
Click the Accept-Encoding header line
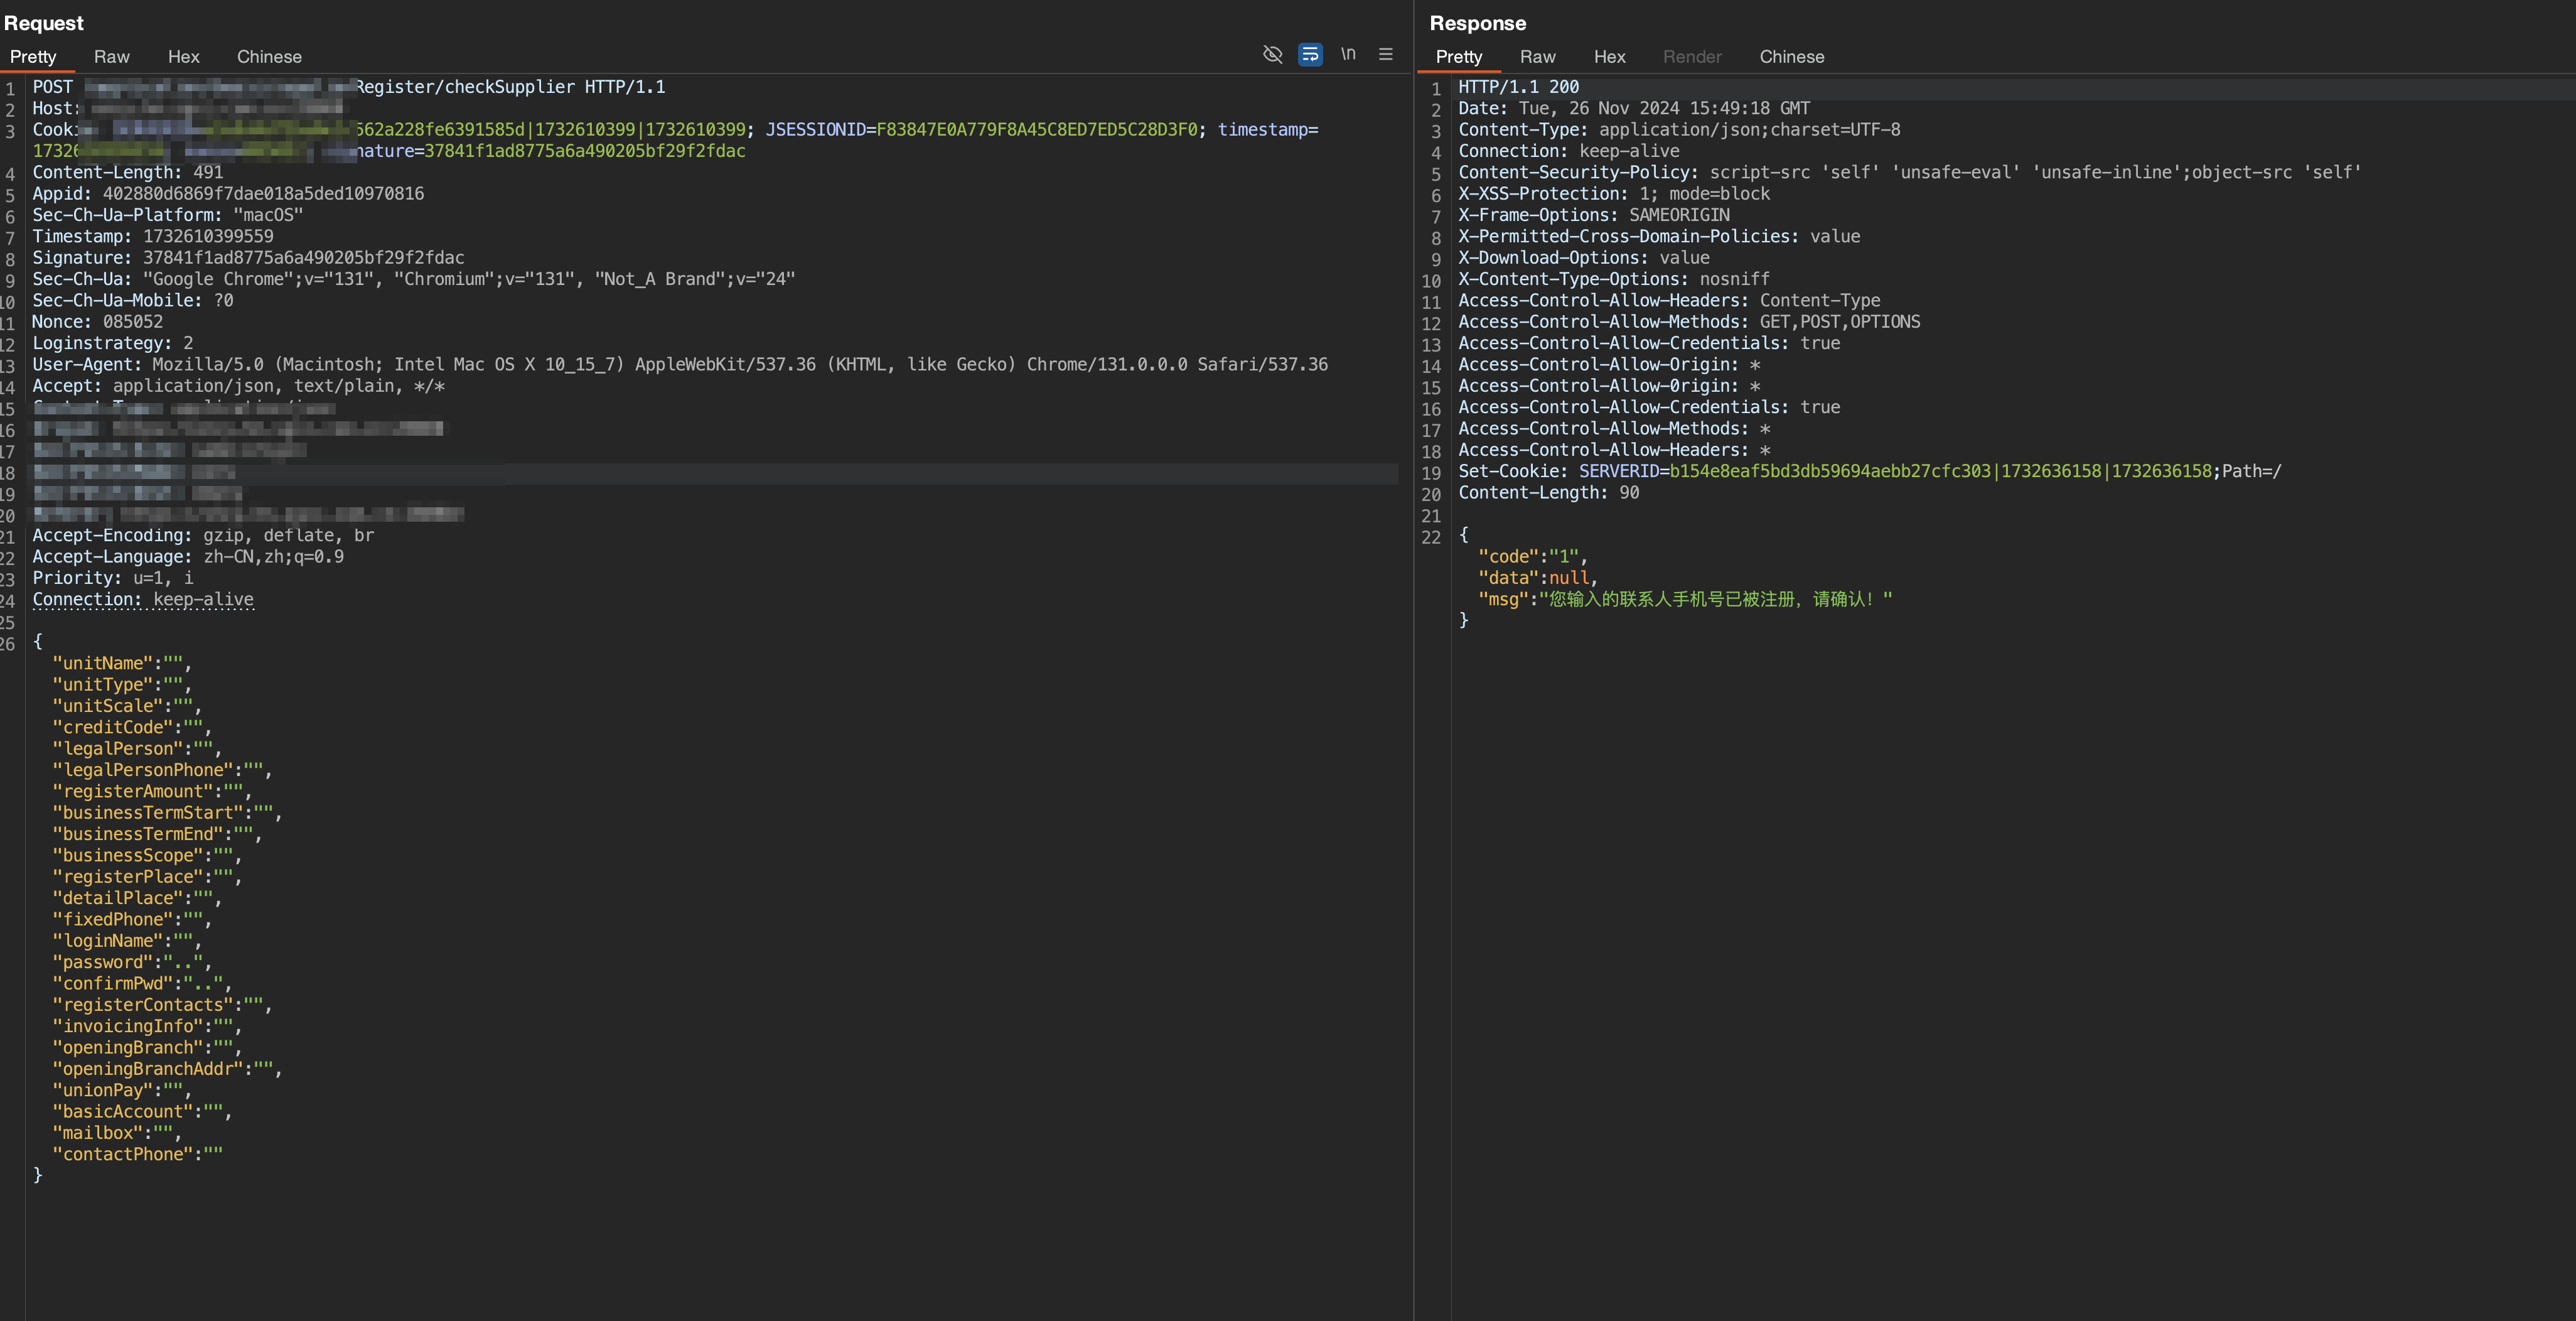(203, 536)
